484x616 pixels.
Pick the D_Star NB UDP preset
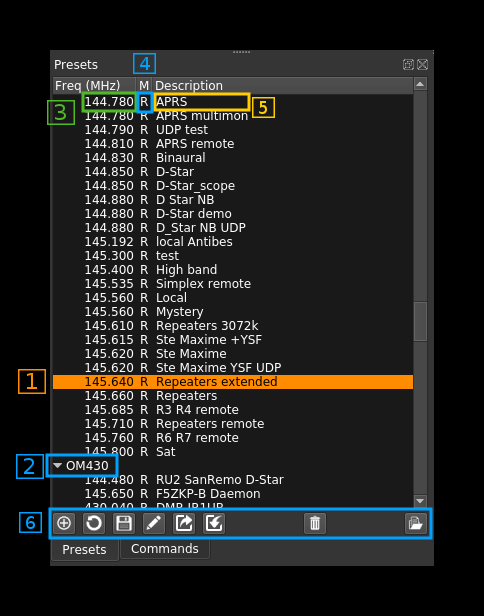tap(233, 228)
